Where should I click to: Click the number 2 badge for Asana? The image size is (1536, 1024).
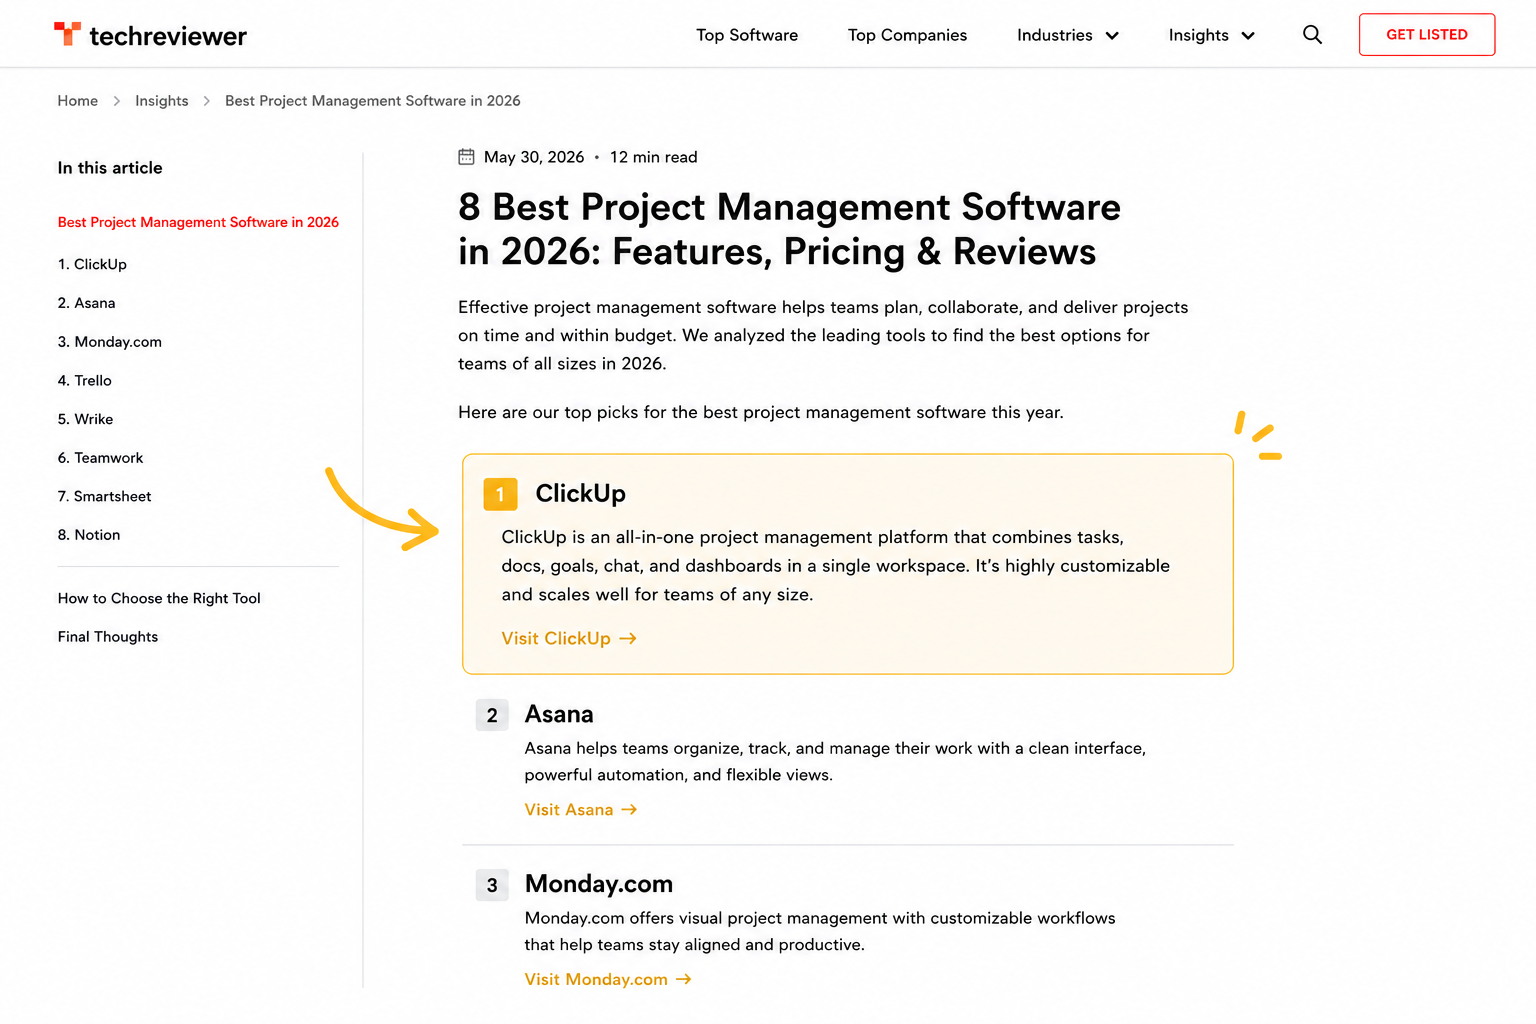(492, 715)
